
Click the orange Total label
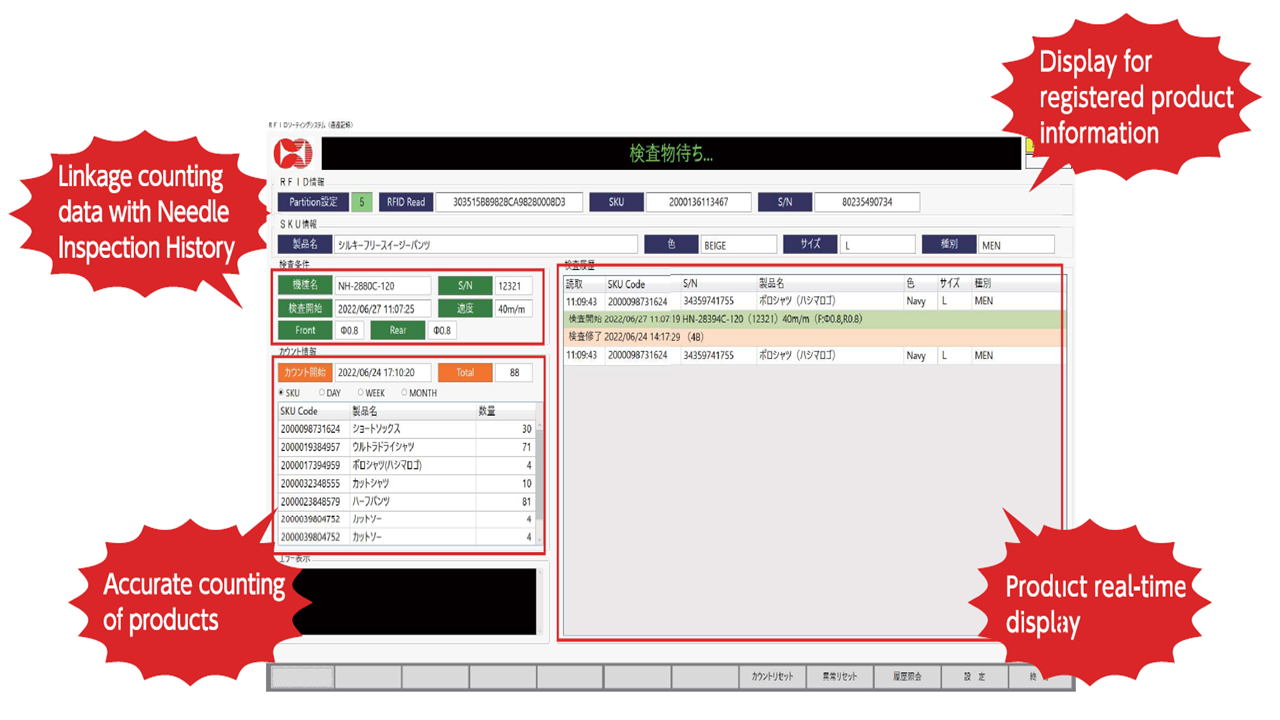tap(465, 372)
